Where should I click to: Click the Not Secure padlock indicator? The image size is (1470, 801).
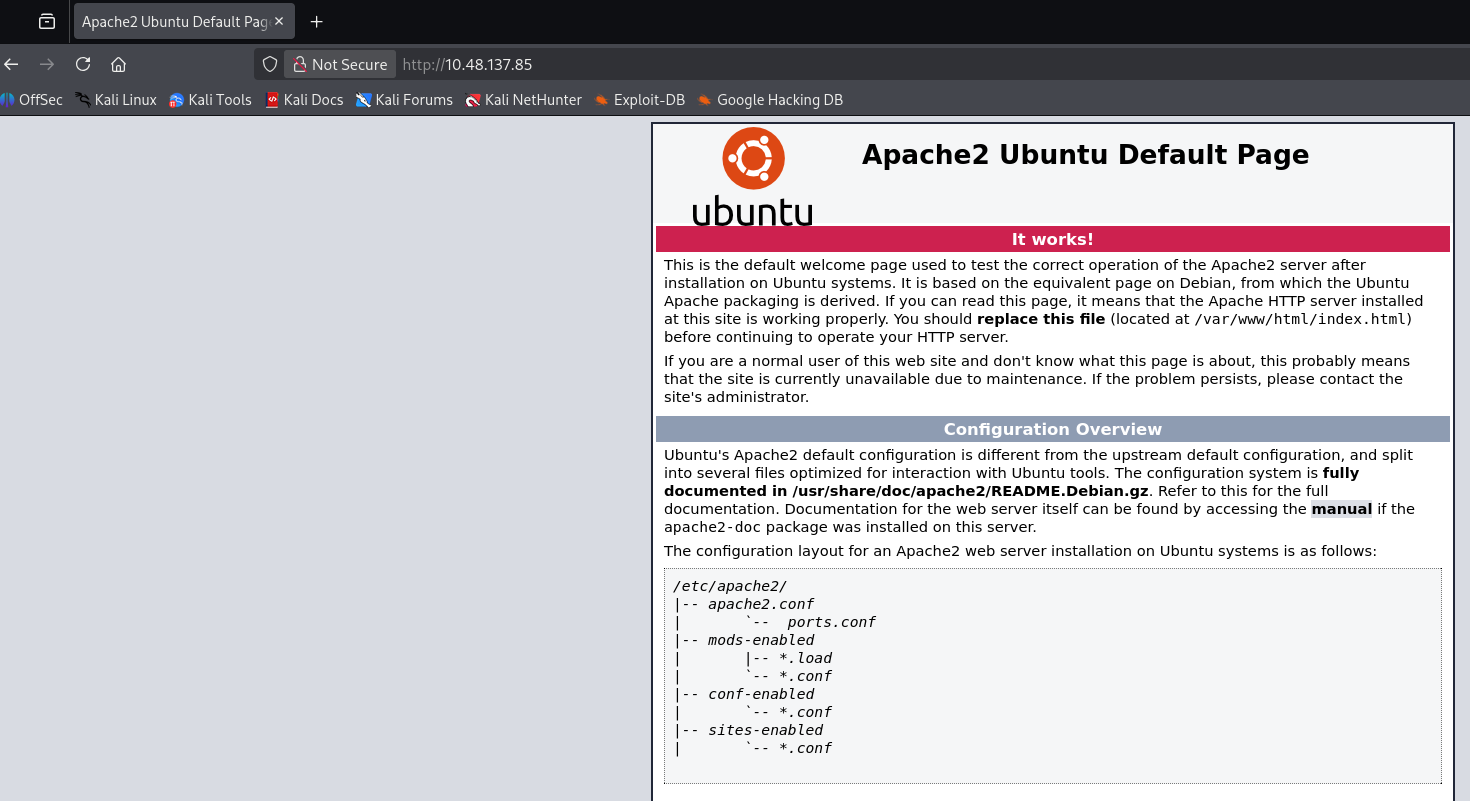tap(340, 64)
